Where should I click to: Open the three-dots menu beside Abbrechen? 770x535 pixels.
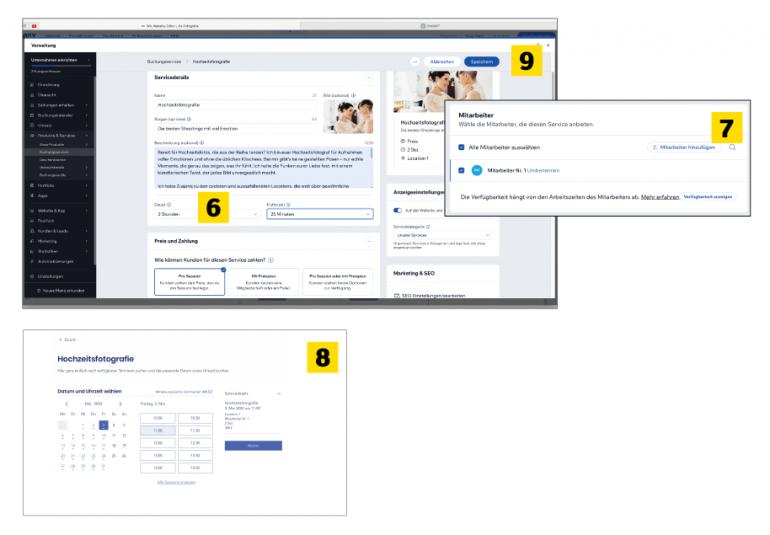coord(415,62)
